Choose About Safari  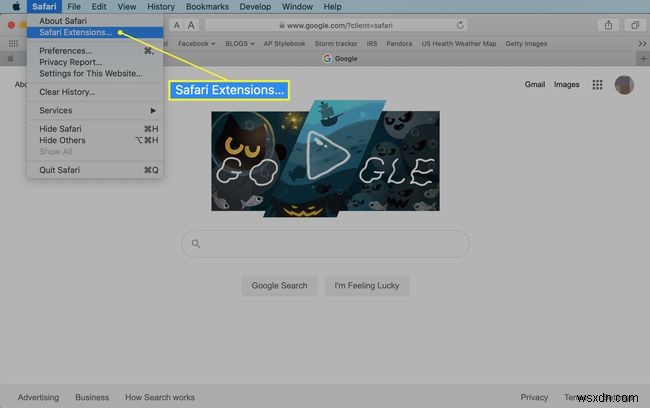pos(95,21)
